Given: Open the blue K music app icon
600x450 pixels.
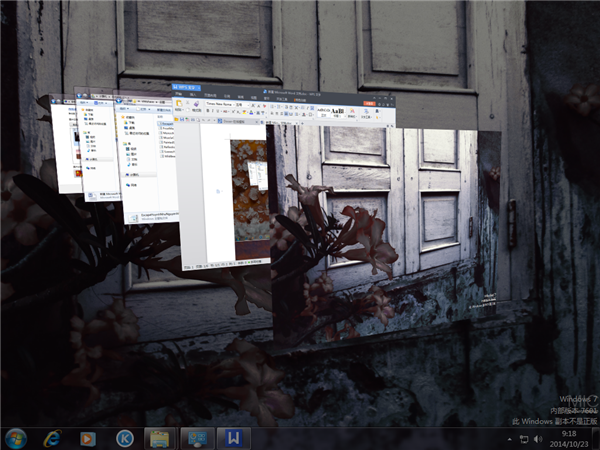Looking at the screenshot, I should click(124, 437).
